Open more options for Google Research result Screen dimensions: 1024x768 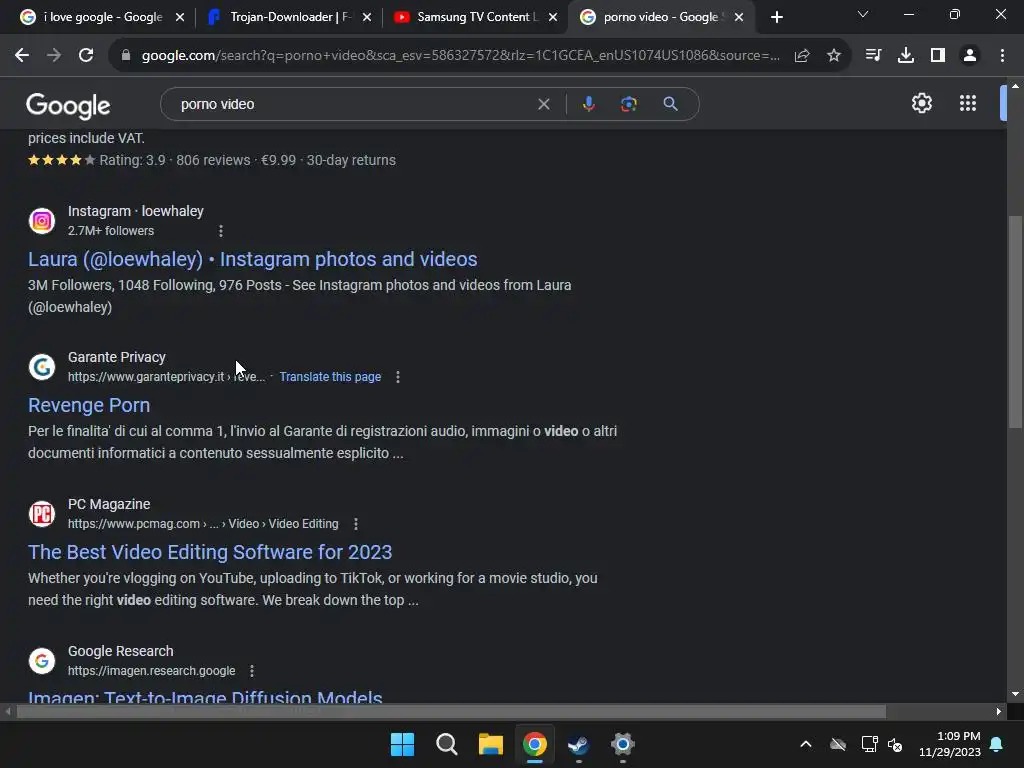click(252, 671)
